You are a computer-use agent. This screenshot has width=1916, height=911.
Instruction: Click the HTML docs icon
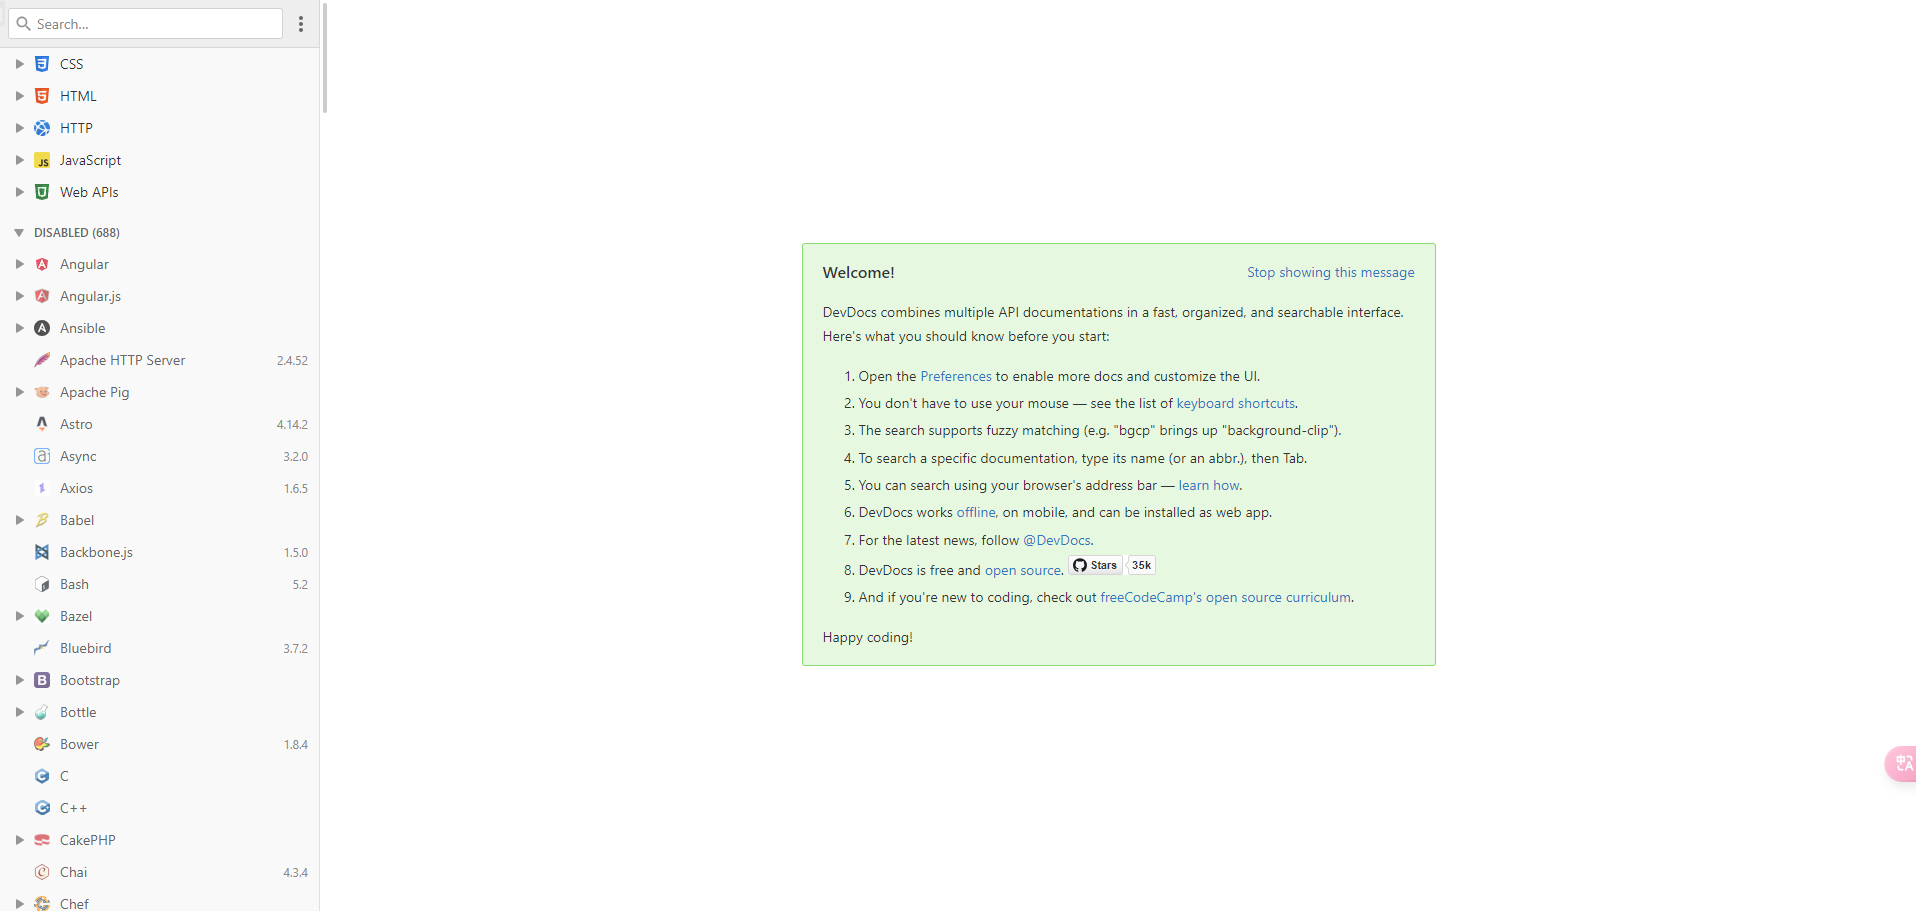42,96
